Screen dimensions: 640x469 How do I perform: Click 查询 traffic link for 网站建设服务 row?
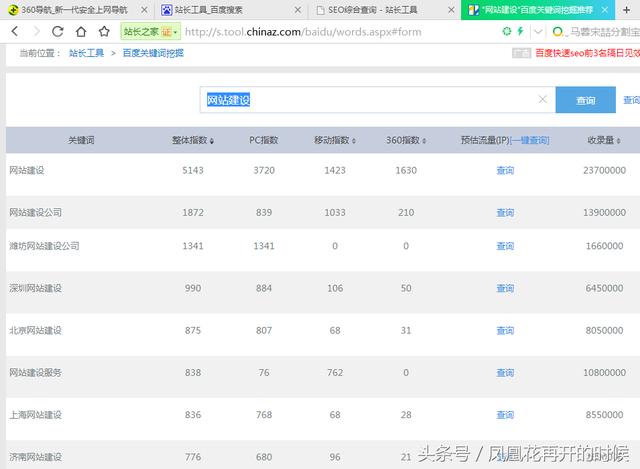505,372
